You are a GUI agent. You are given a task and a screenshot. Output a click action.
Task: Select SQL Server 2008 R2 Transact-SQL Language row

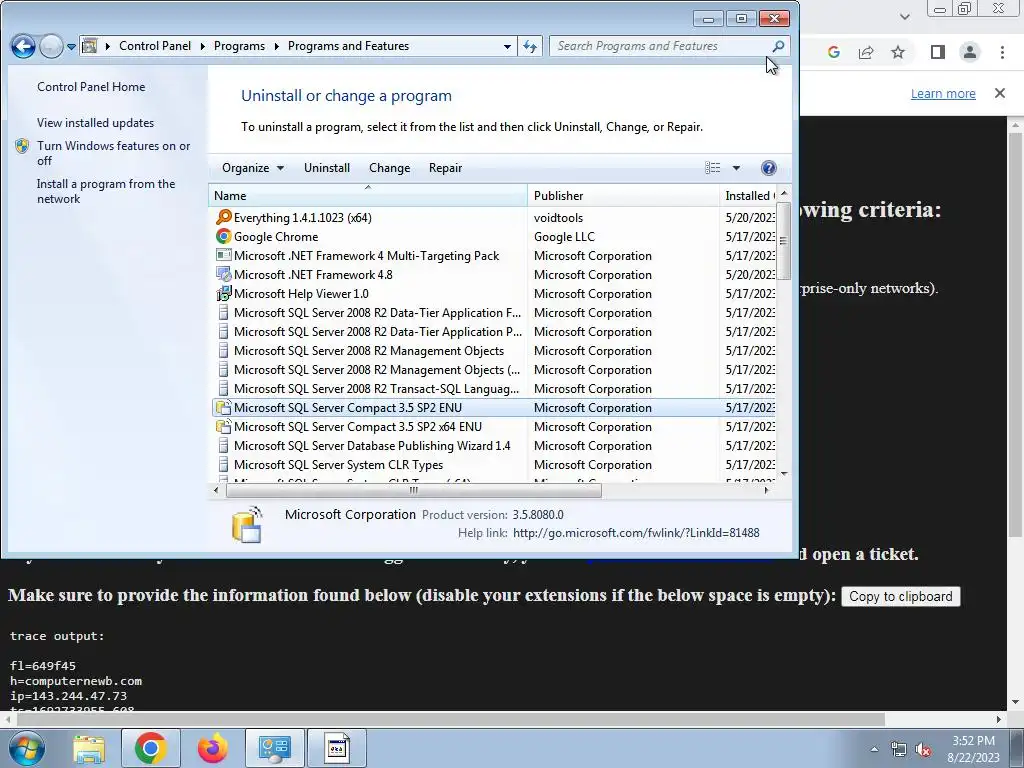[494, 389]
